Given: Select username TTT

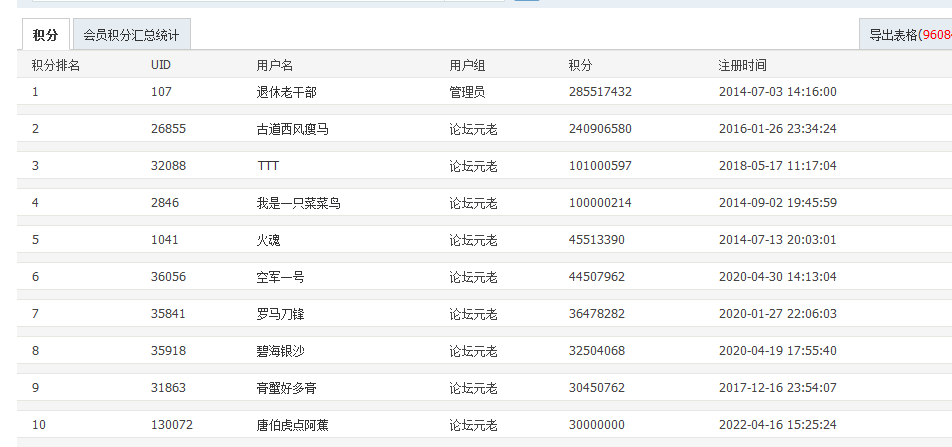Looking at the screenshot, I should coord(268,166).
